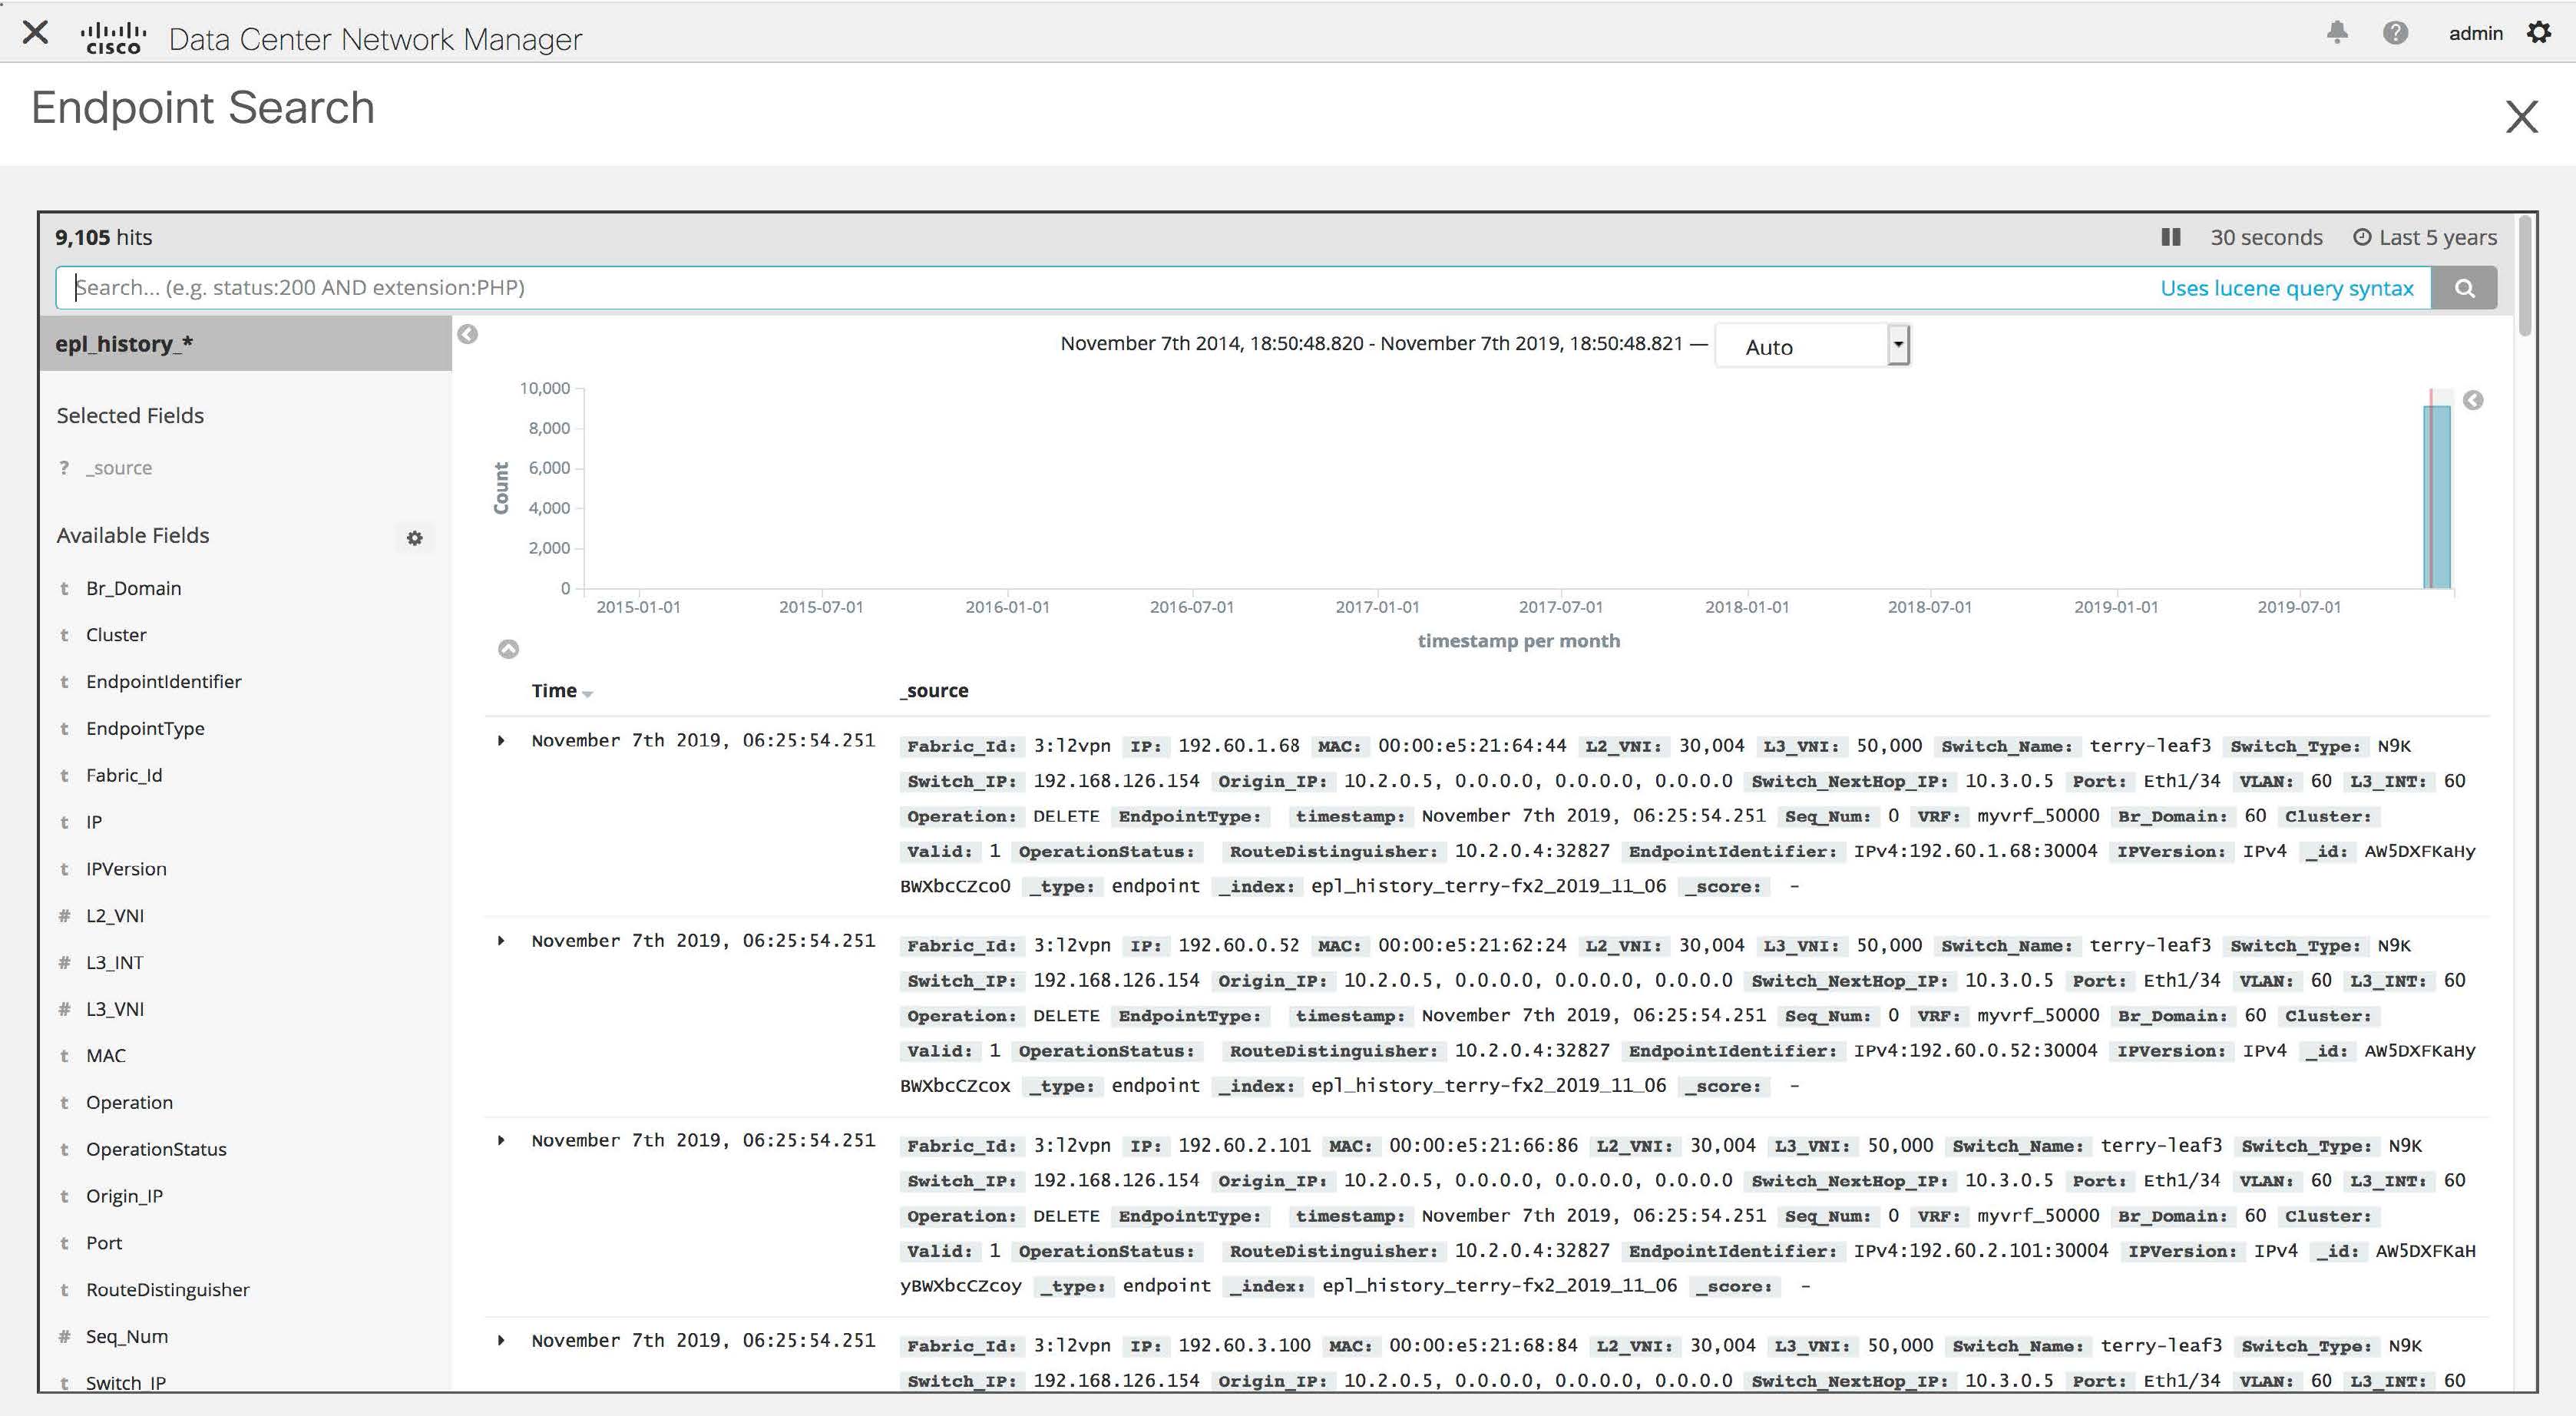Image resolution: width=2576 pixels, height=1416 pixels.
Task: Select the L2_VNI field
Action: click(x=115, y=916)
